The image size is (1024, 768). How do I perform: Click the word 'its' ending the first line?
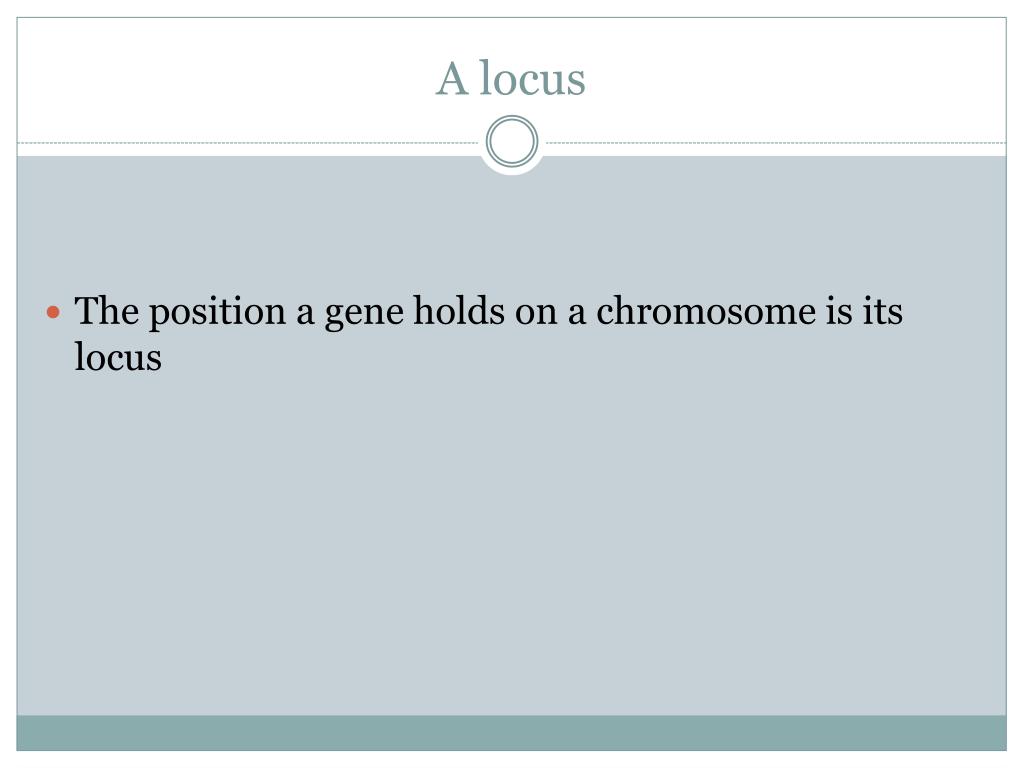point(883,310)
